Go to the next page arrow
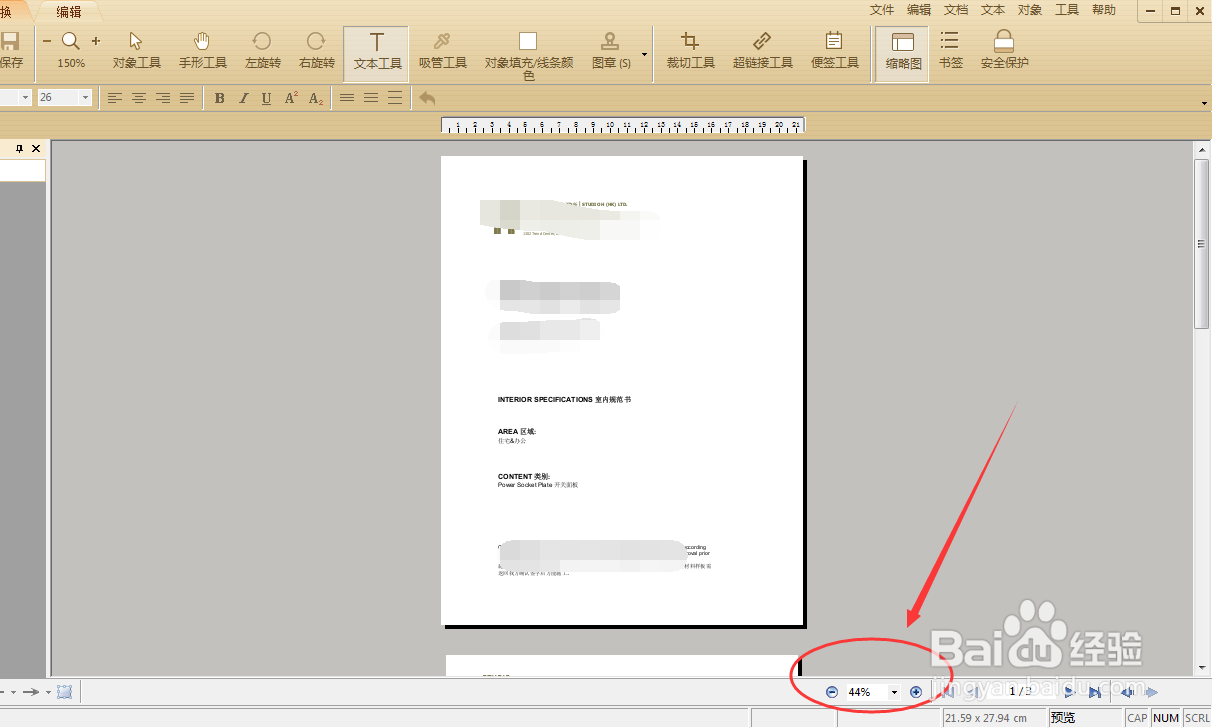The height and width of the screenshot is (728, 1212). tap(1069, 692)
